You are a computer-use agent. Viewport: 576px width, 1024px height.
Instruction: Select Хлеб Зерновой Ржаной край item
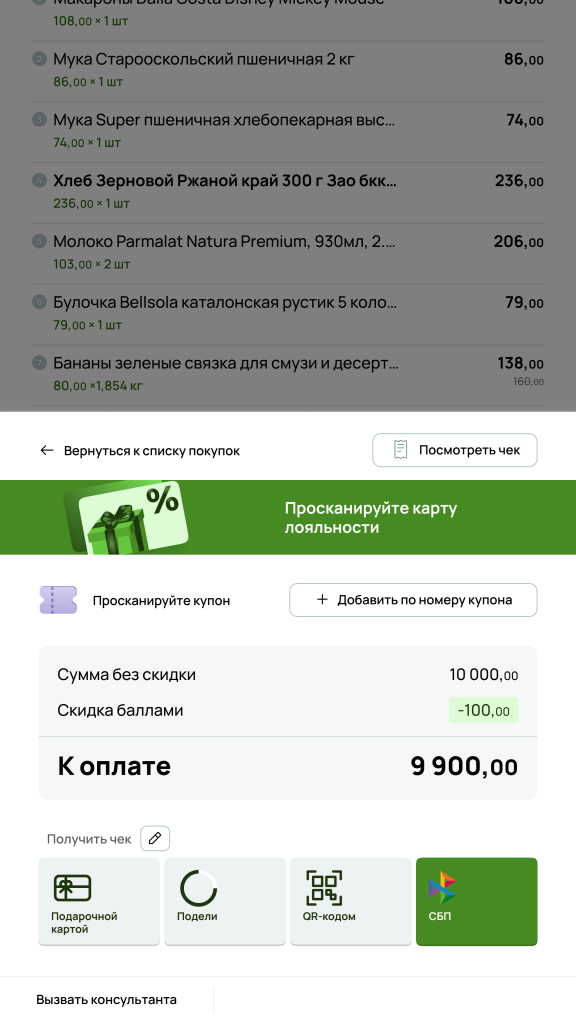tap(288, 193)
